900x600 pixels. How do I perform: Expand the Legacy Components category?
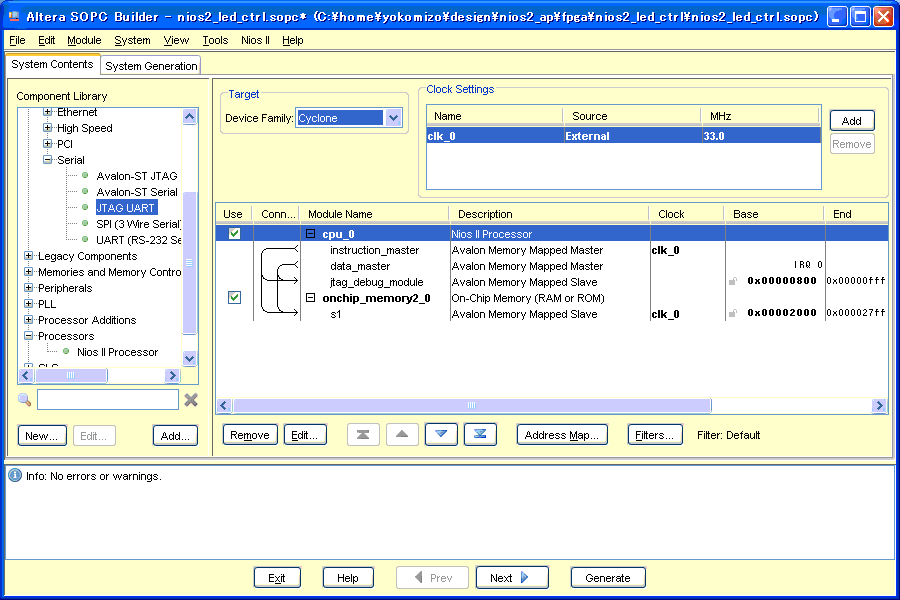coord(28,256)
